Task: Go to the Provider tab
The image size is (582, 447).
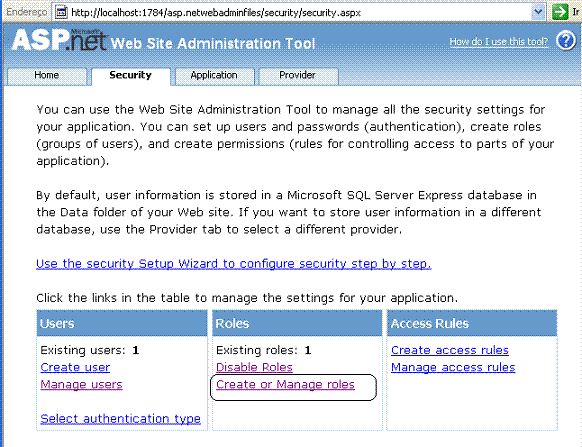Action: pos(298,76)
